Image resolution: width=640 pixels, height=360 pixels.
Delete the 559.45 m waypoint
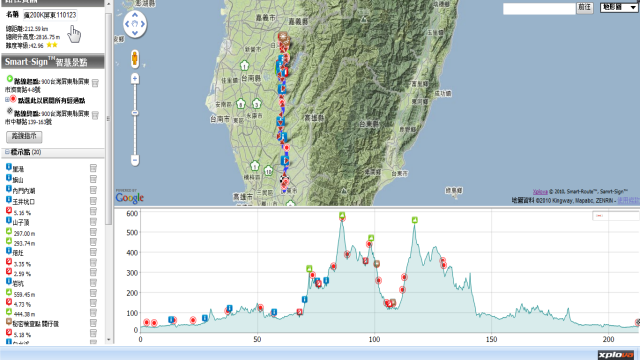tap(93, 293)
